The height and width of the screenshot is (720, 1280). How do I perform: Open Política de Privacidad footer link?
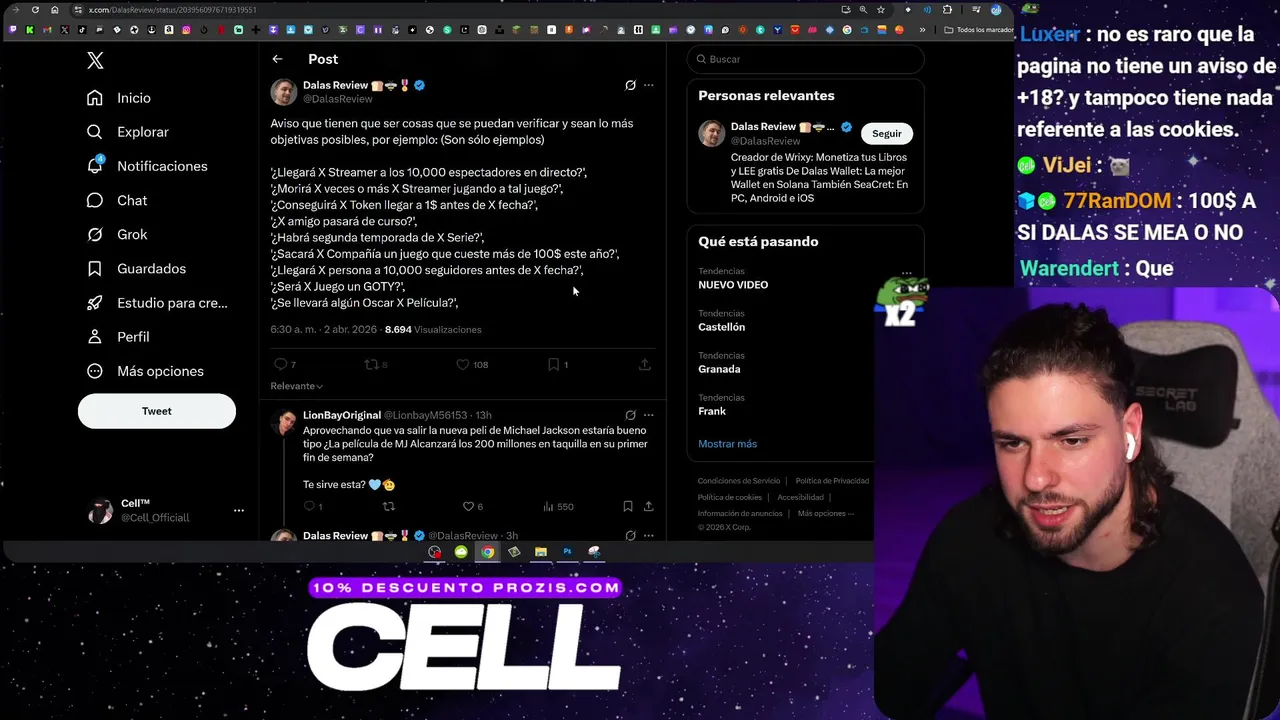(832, 481)
